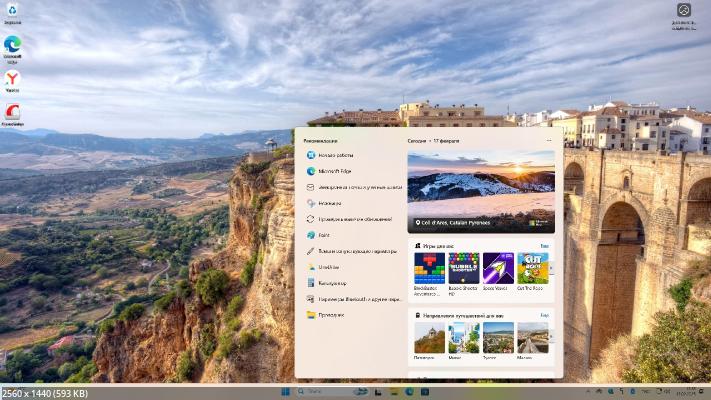Open the Coll d'Ares Catalan Pyrenees image
Image resolution: width=711 pixels, height=400 pixels.
481,192
